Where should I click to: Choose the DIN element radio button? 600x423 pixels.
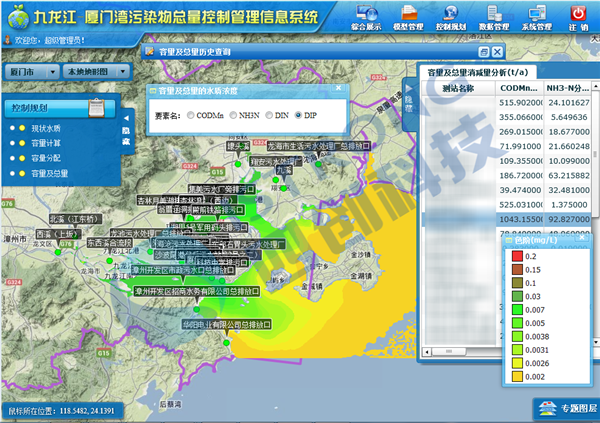270,117
